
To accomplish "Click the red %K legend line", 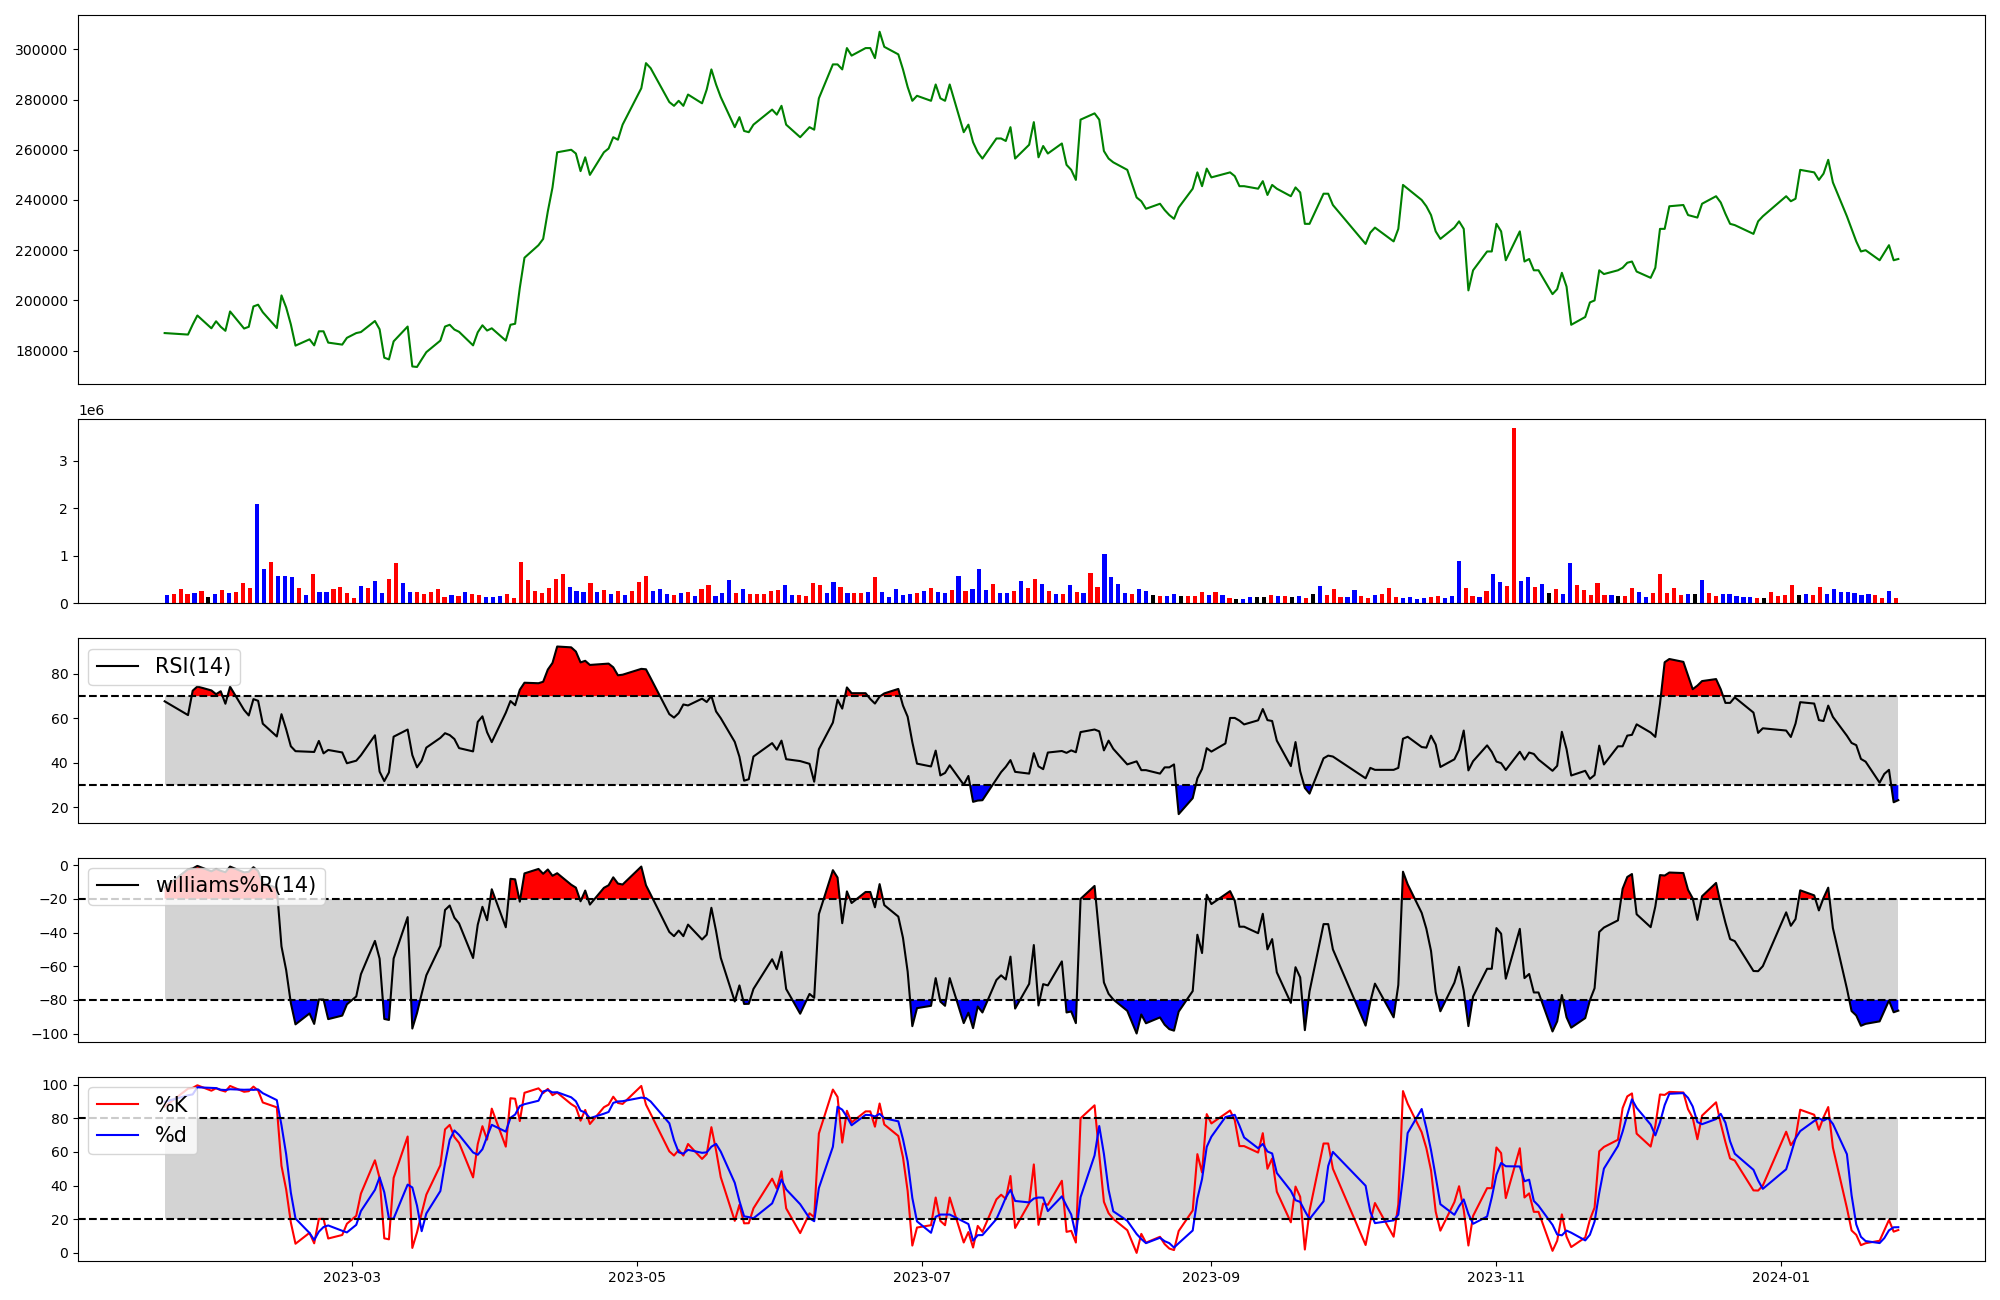I will (116, 1105).
